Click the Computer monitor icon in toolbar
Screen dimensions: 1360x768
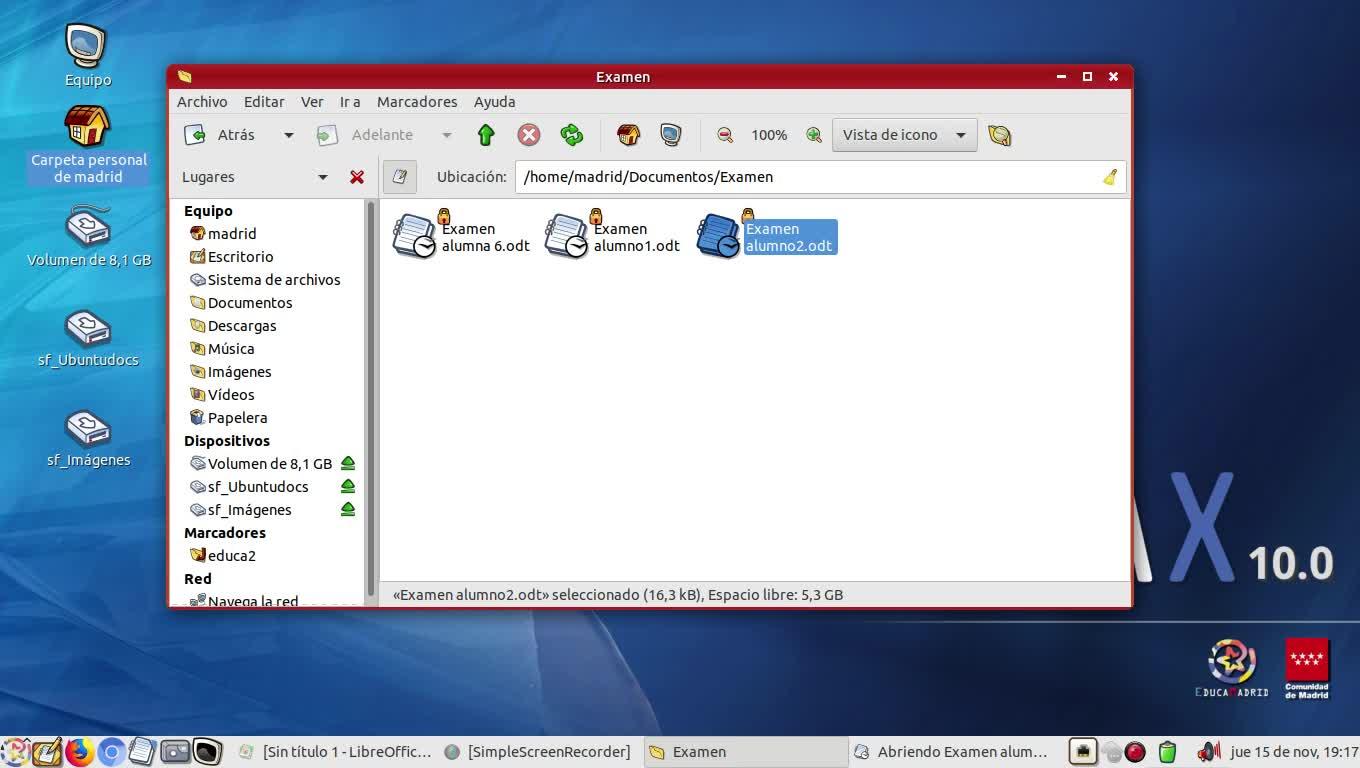(x=670, y=135)
